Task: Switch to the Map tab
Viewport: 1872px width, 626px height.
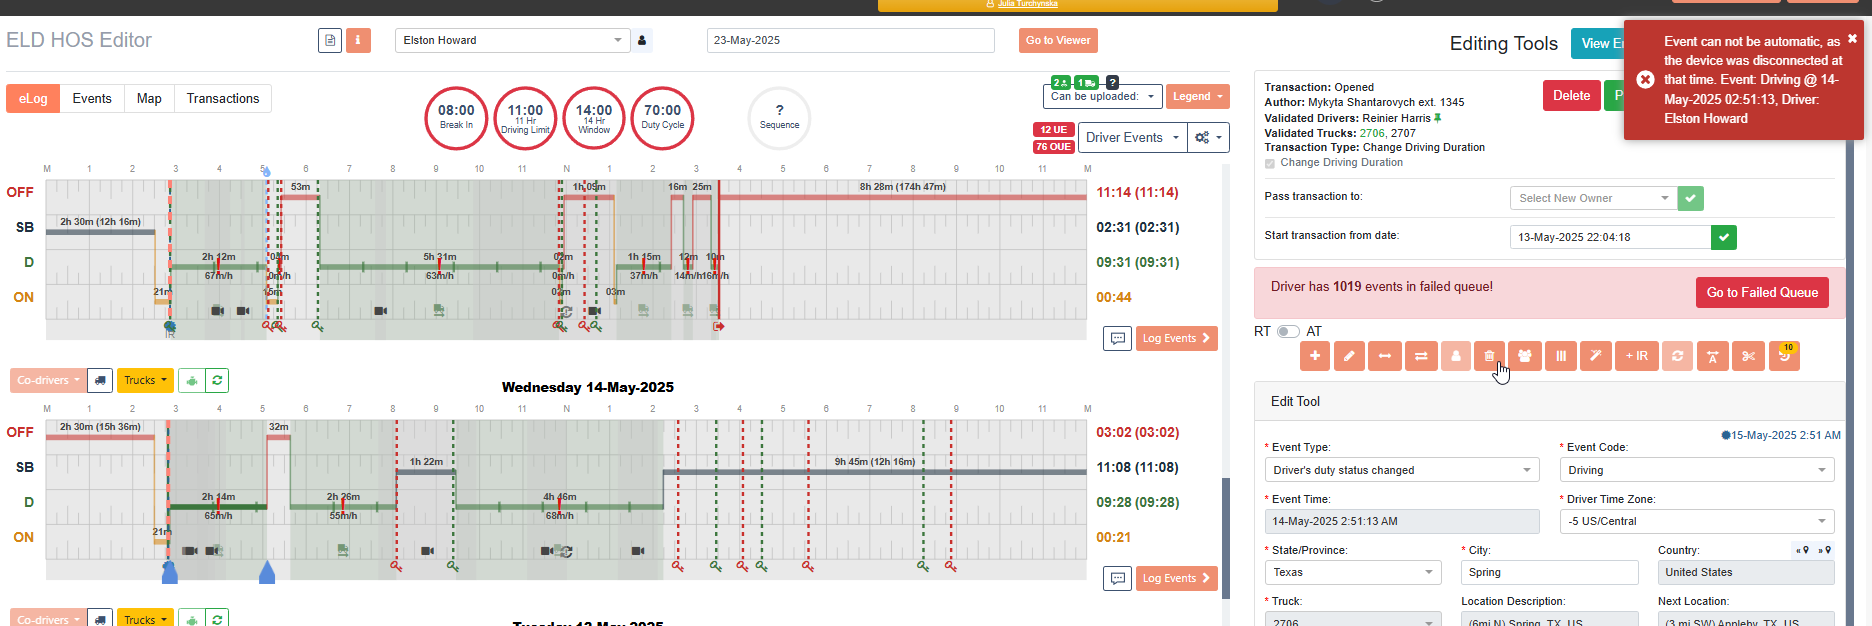Action: (x=149, y=99)
